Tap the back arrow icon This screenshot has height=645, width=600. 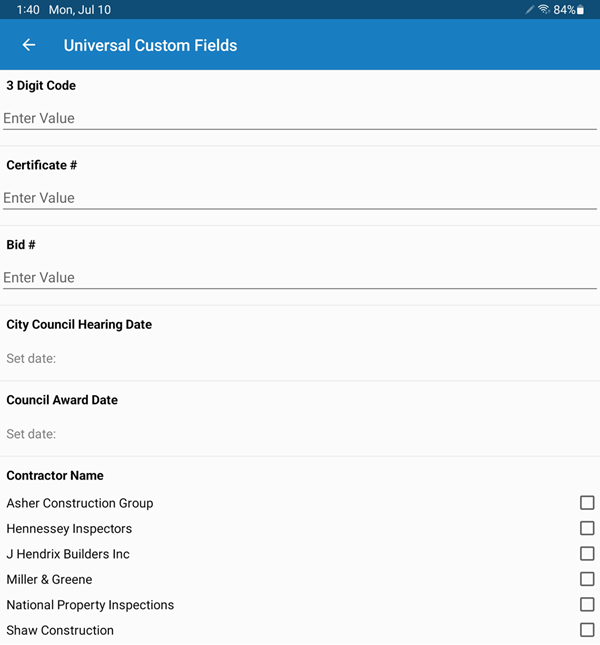point(29,45)
